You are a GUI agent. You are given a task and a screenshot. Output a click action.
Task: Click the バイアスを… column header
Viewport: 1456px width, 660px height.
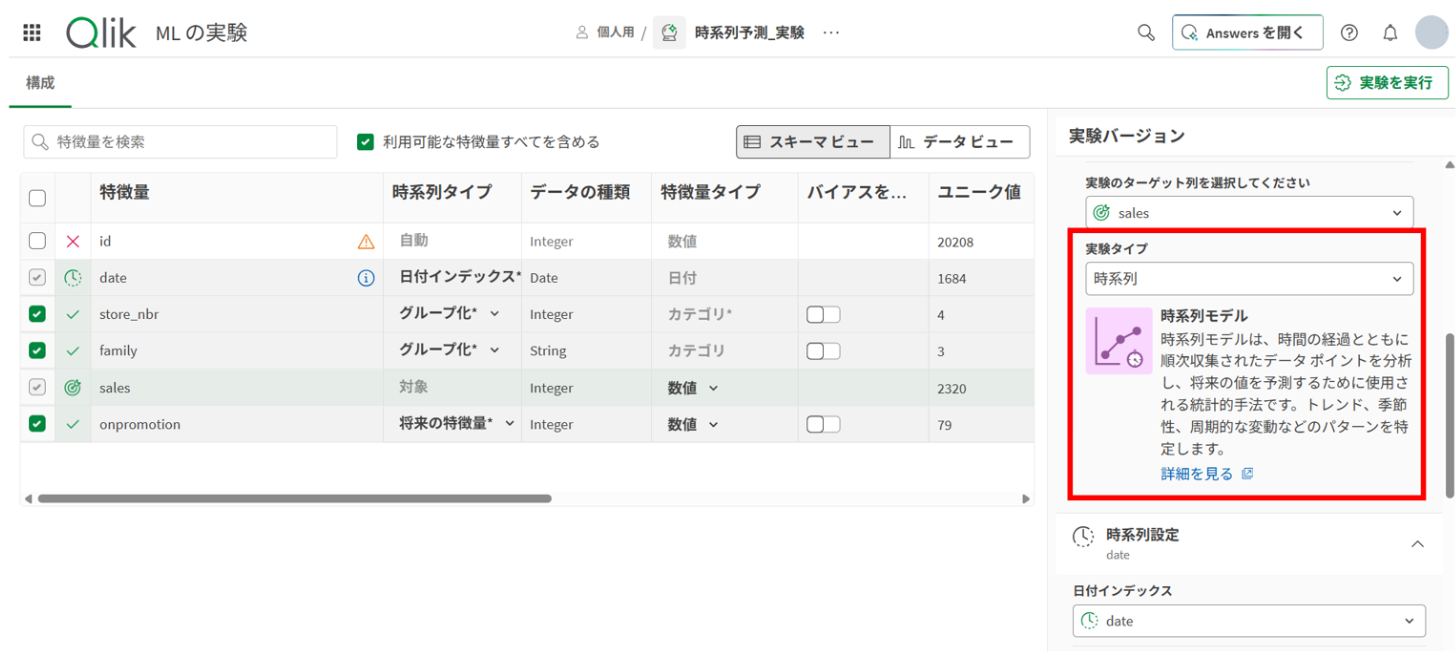(857, 192)
